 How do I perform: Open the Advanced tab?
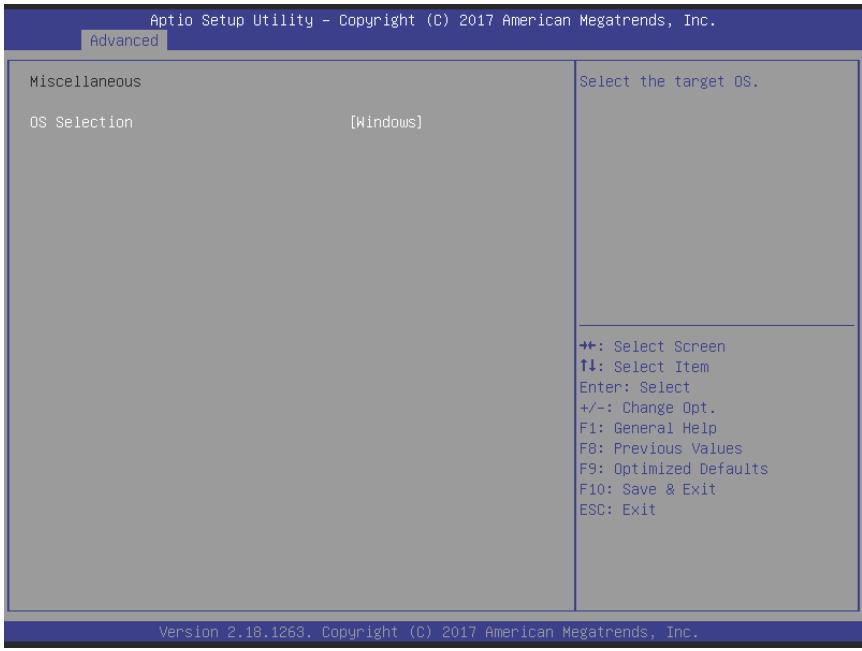point(124,41)
